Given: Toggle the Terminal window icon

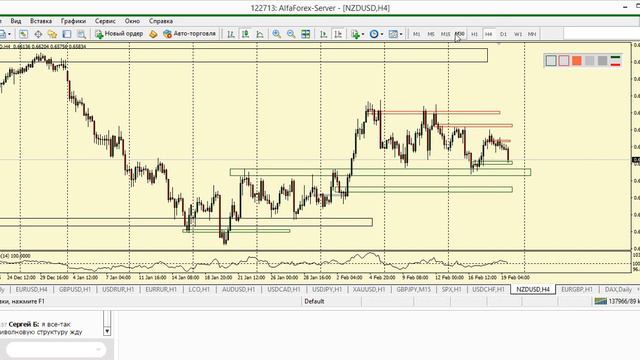Looking at the screenshot, I should [x=67, y=34].
